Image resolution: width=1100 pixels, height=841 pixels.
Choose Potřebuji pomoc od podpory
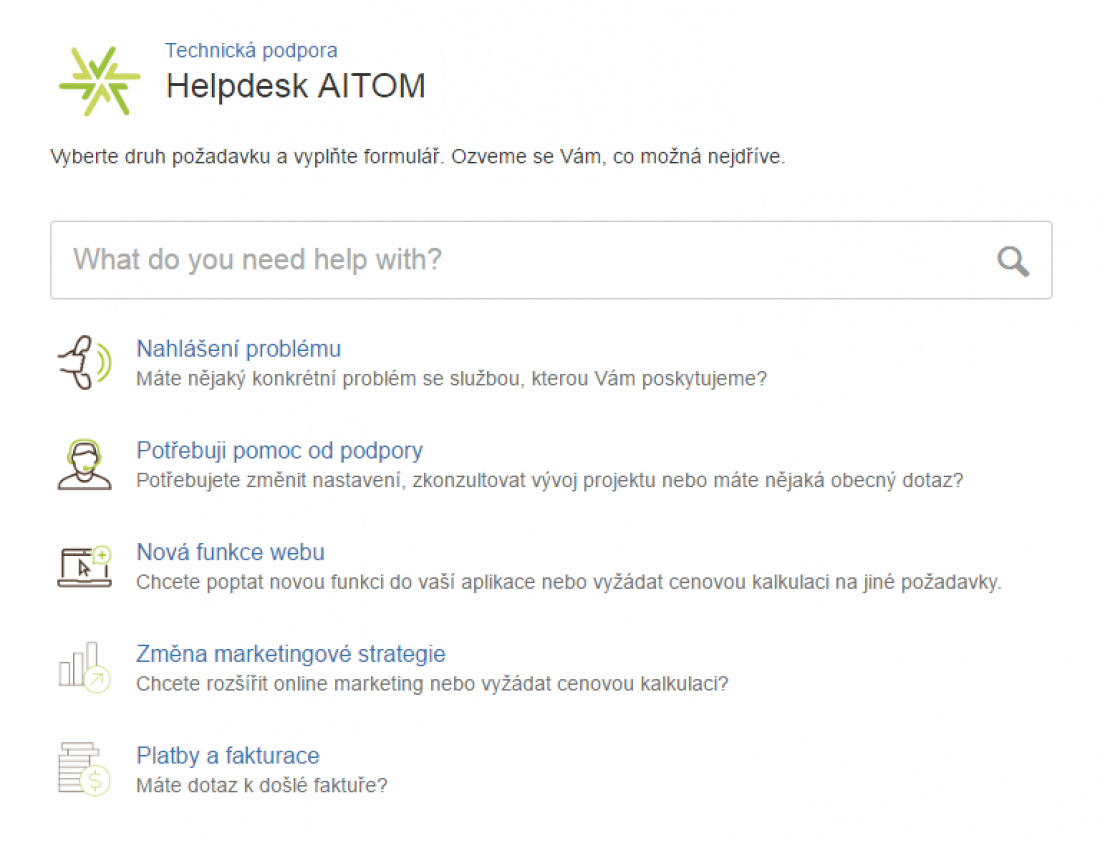point(279,450)
